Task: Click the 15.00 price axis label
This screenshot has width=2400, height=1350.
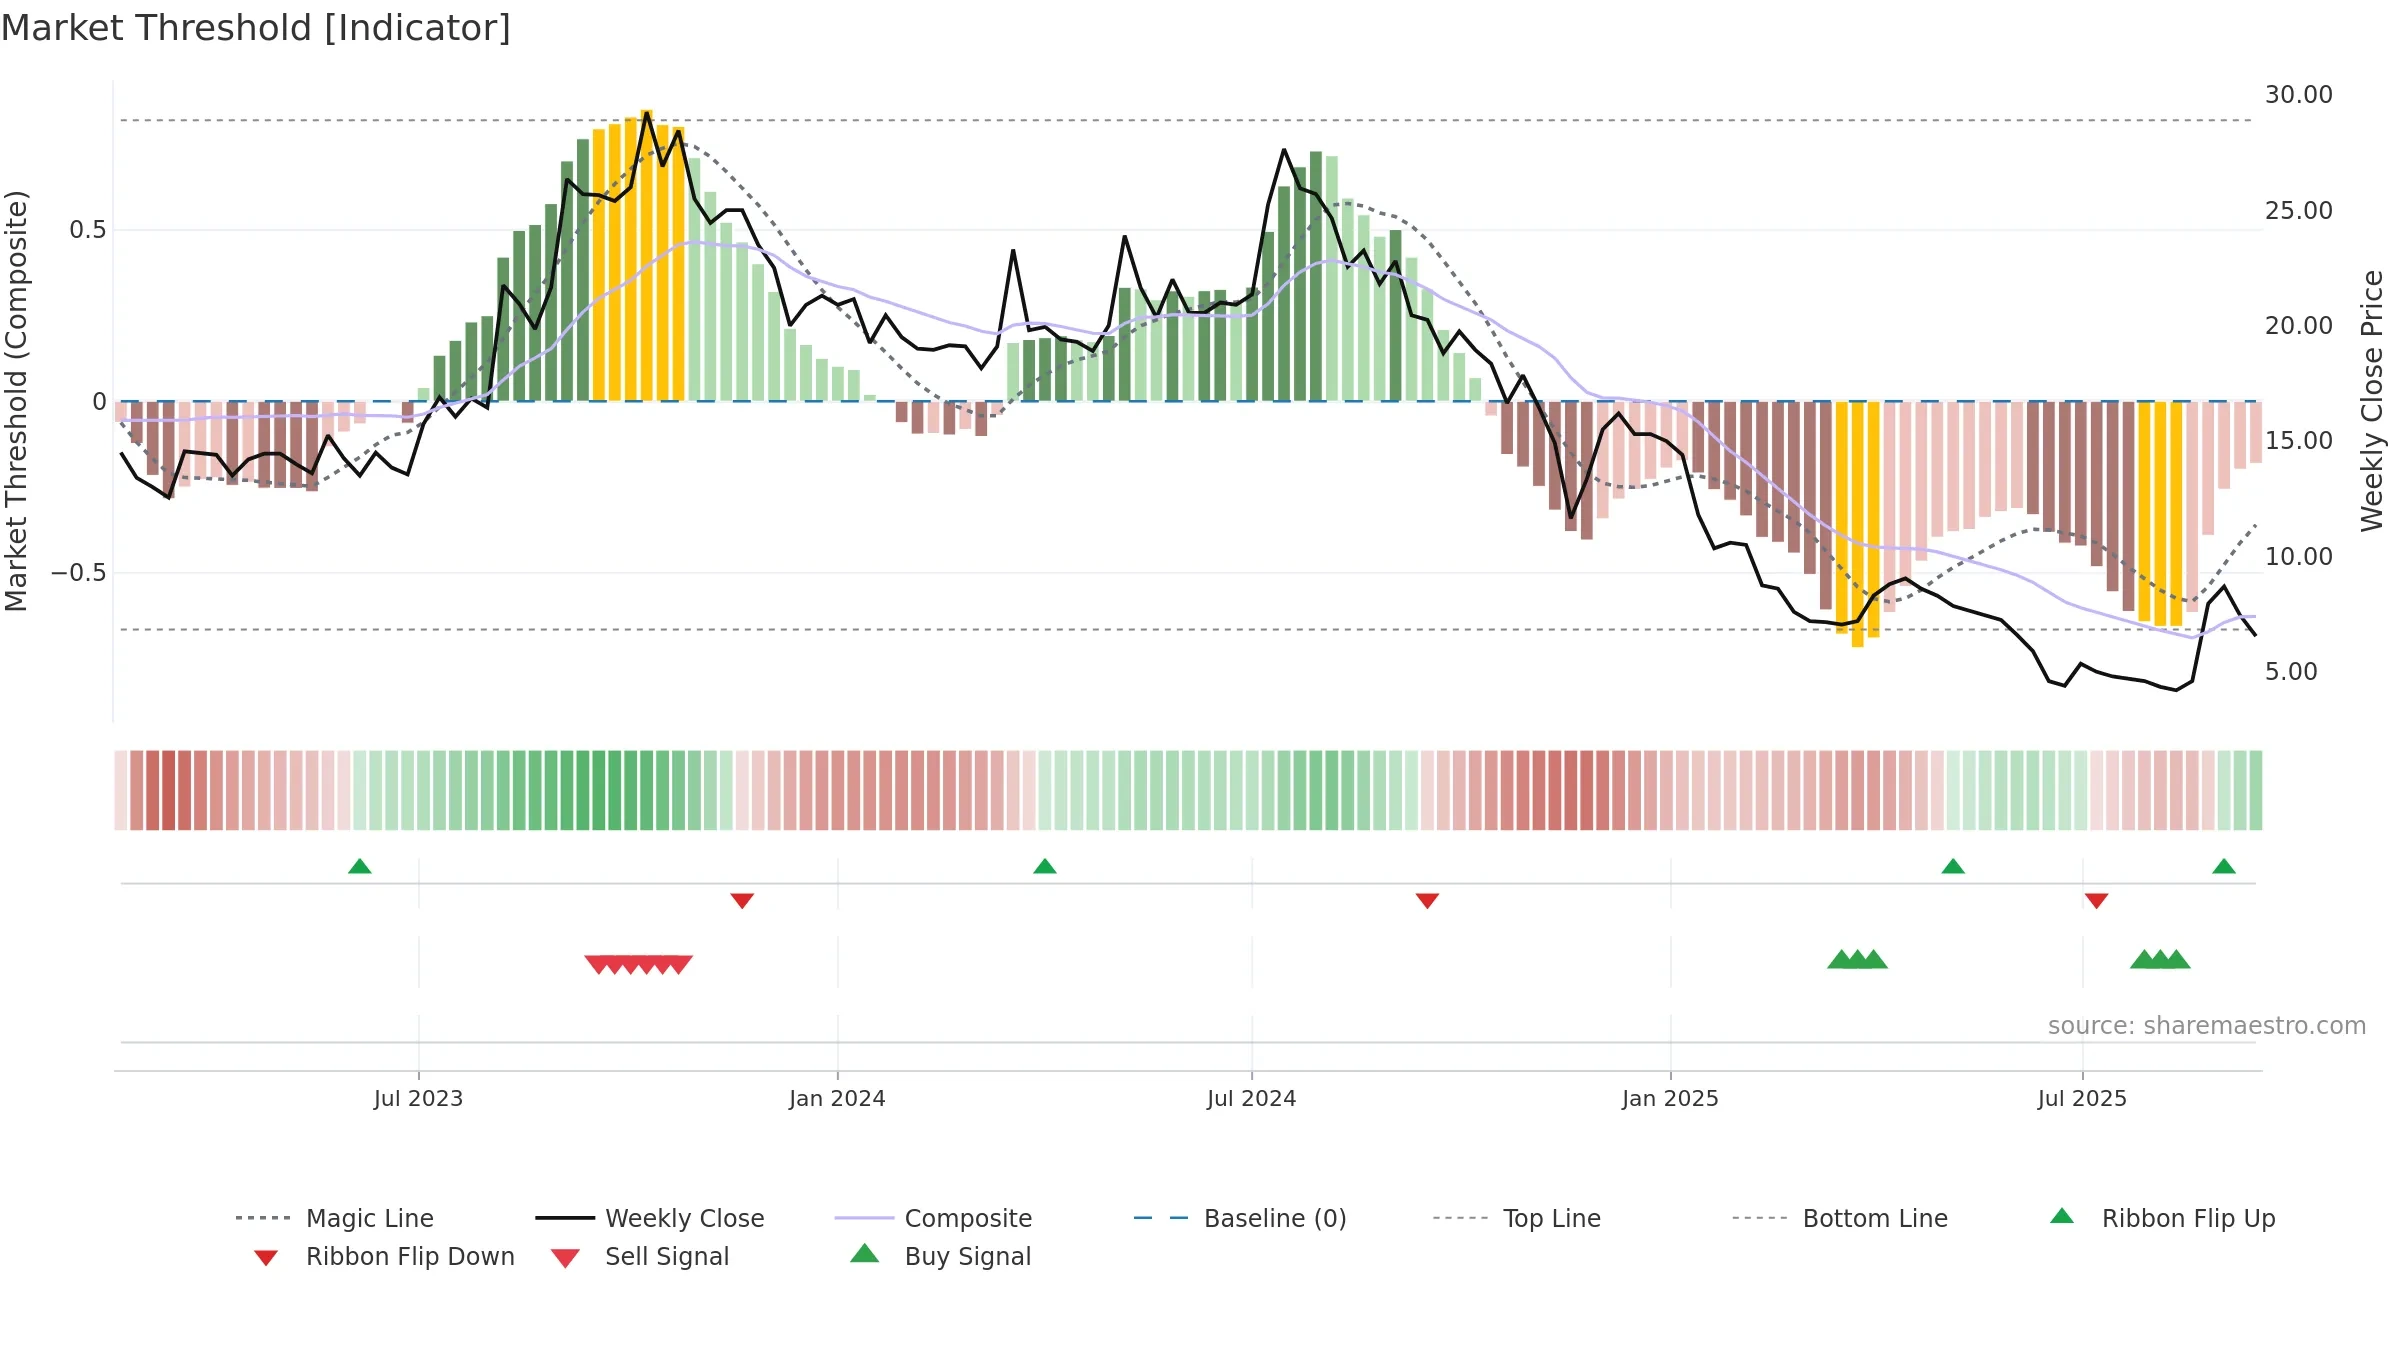Action: point(2299,441)
